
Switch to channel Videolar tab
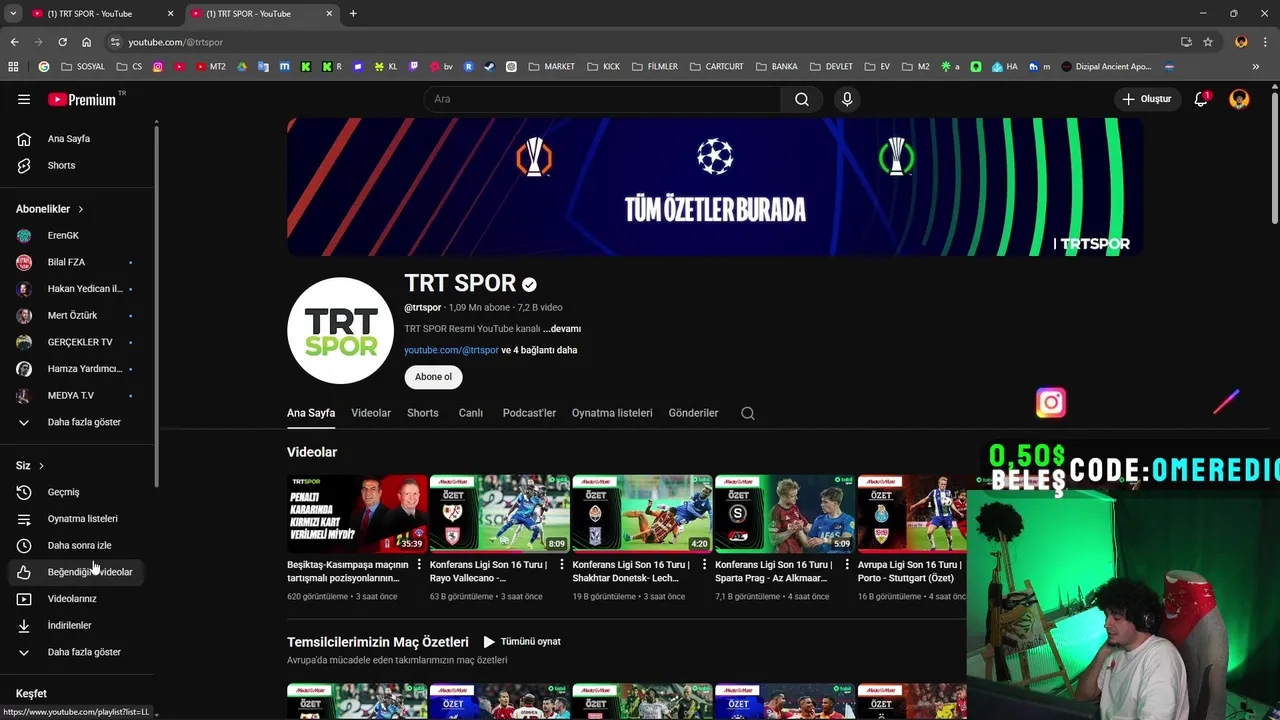[371, 413]
